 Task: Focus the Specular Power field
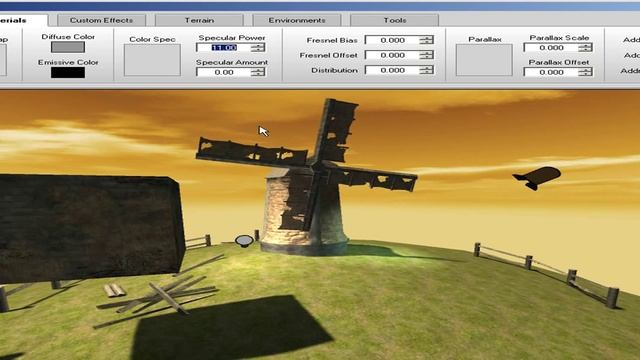point(224,47)
